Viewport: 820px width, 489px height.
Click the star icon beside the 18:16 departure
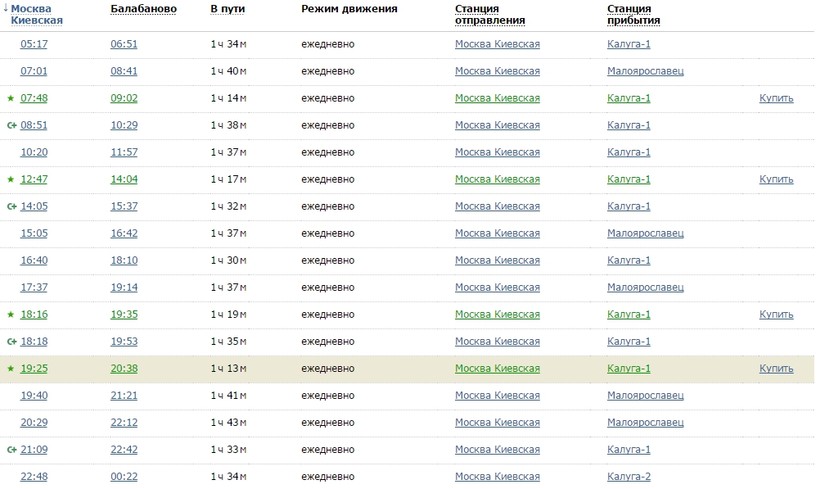click(x=10, y=314)
